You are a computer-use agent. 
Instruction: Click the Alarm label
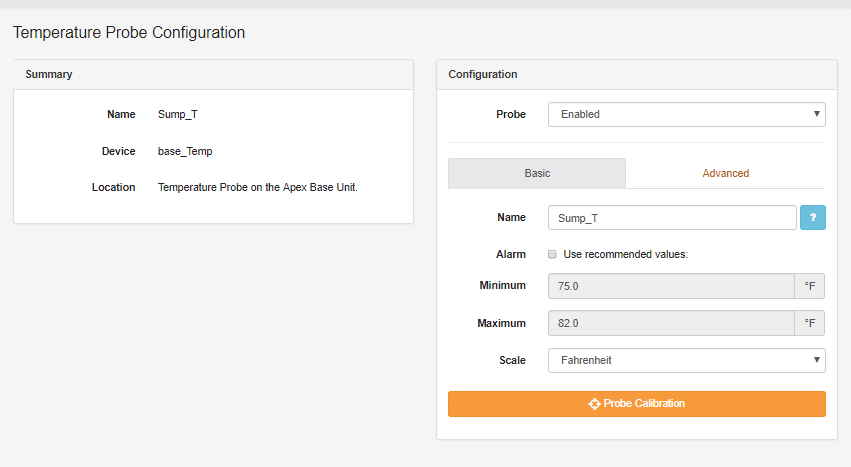point(511,254)
